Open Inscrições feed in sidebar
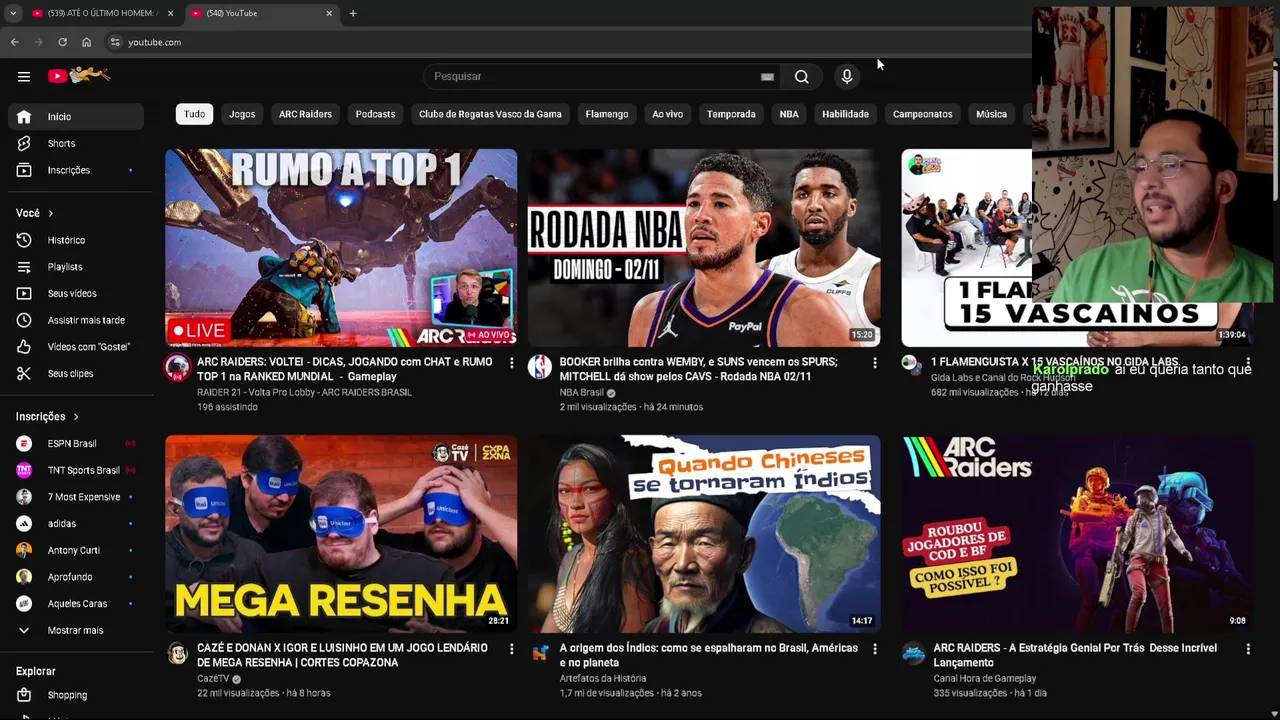 [x=76, y=170]
